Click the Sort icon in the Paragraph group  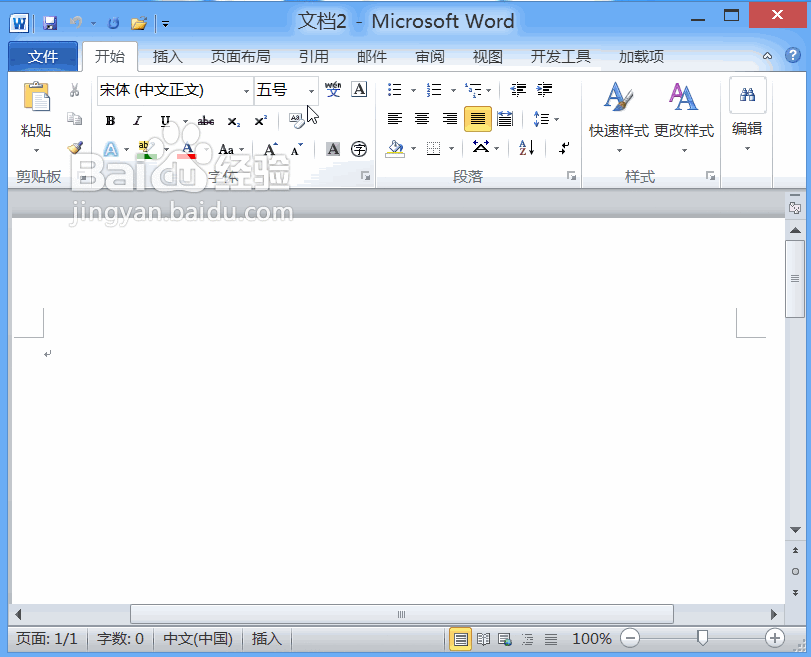click(523, 149)
